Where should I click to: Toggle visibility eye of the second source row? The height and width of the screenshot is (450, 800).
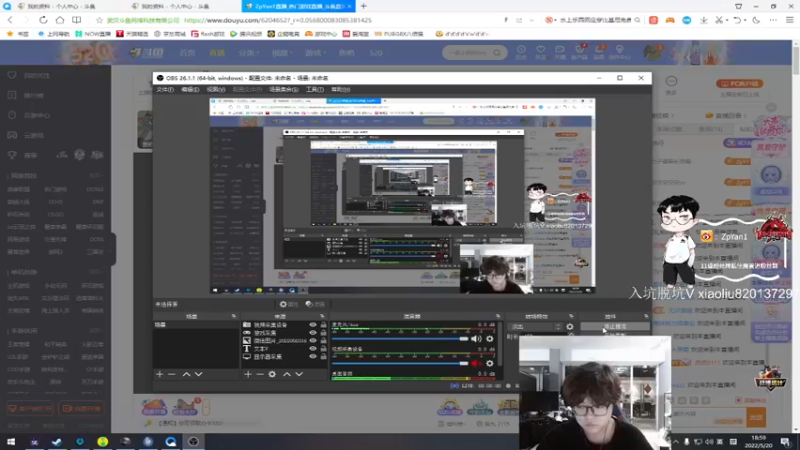click(313, 333)
